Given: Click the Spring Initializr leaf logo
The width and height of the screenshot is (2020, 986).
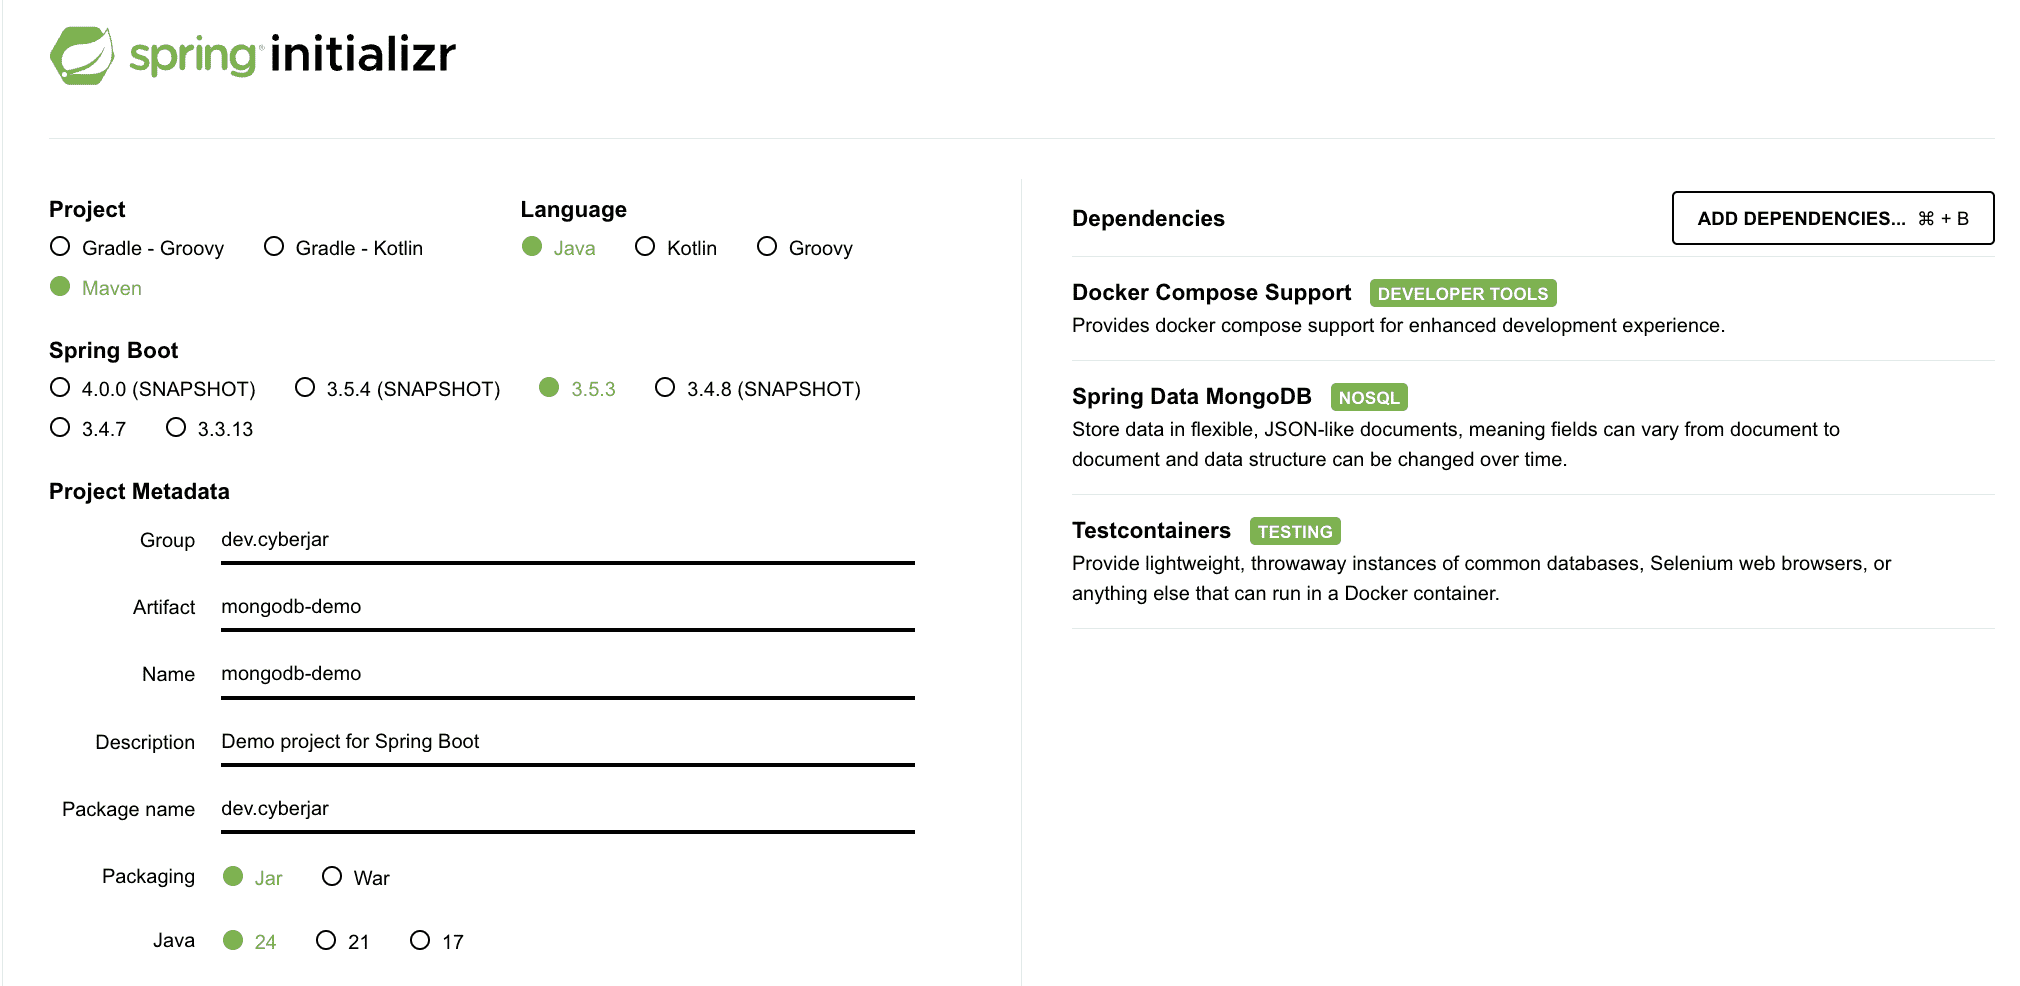Looking at the screenshot, I should click(81, 55).
